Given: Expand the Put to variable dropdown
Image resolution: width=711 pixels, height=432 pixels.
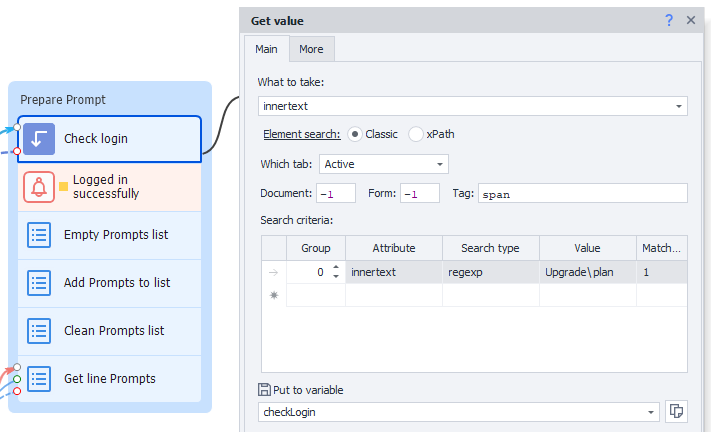Looking at the screenshot, I should click(651, 411).
